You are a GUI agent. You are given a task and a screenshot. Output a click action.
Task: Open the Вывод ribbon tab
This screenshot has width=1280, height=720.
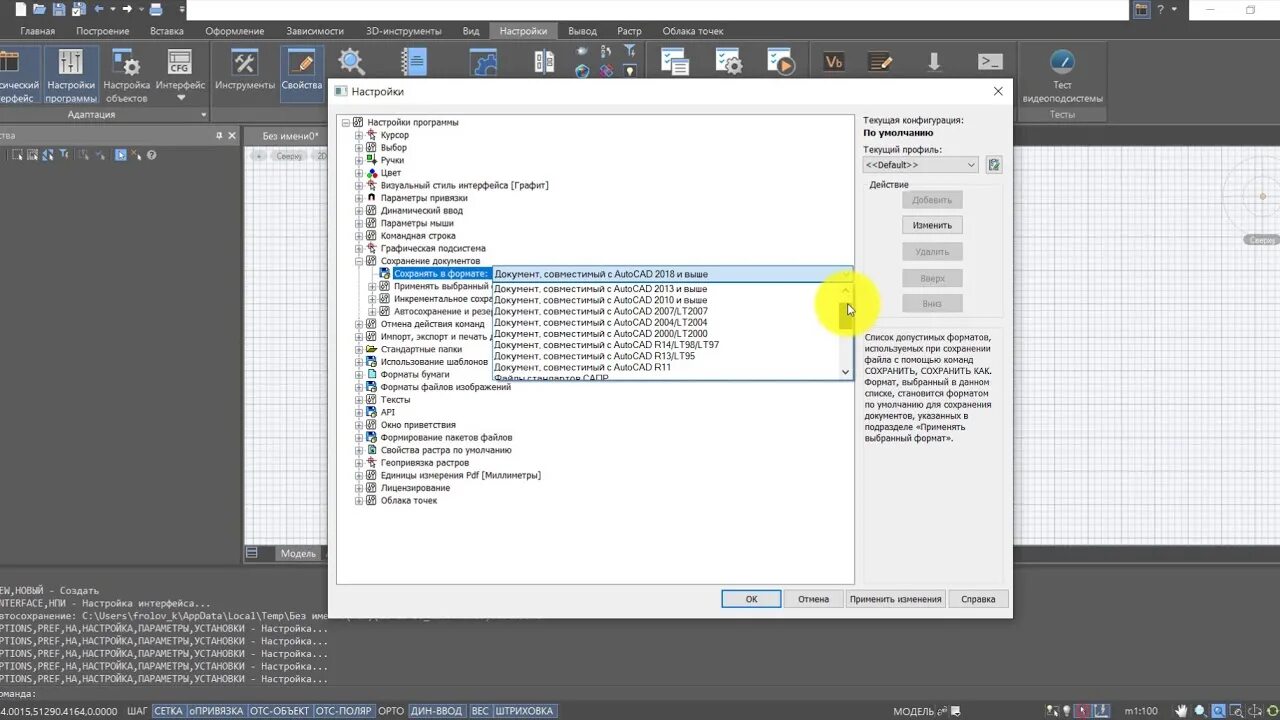pos(583,31)
